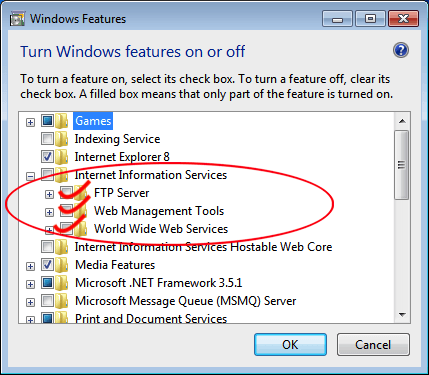Toggle the Games checkbox
429x375 pixels.
tap(47, 121)
